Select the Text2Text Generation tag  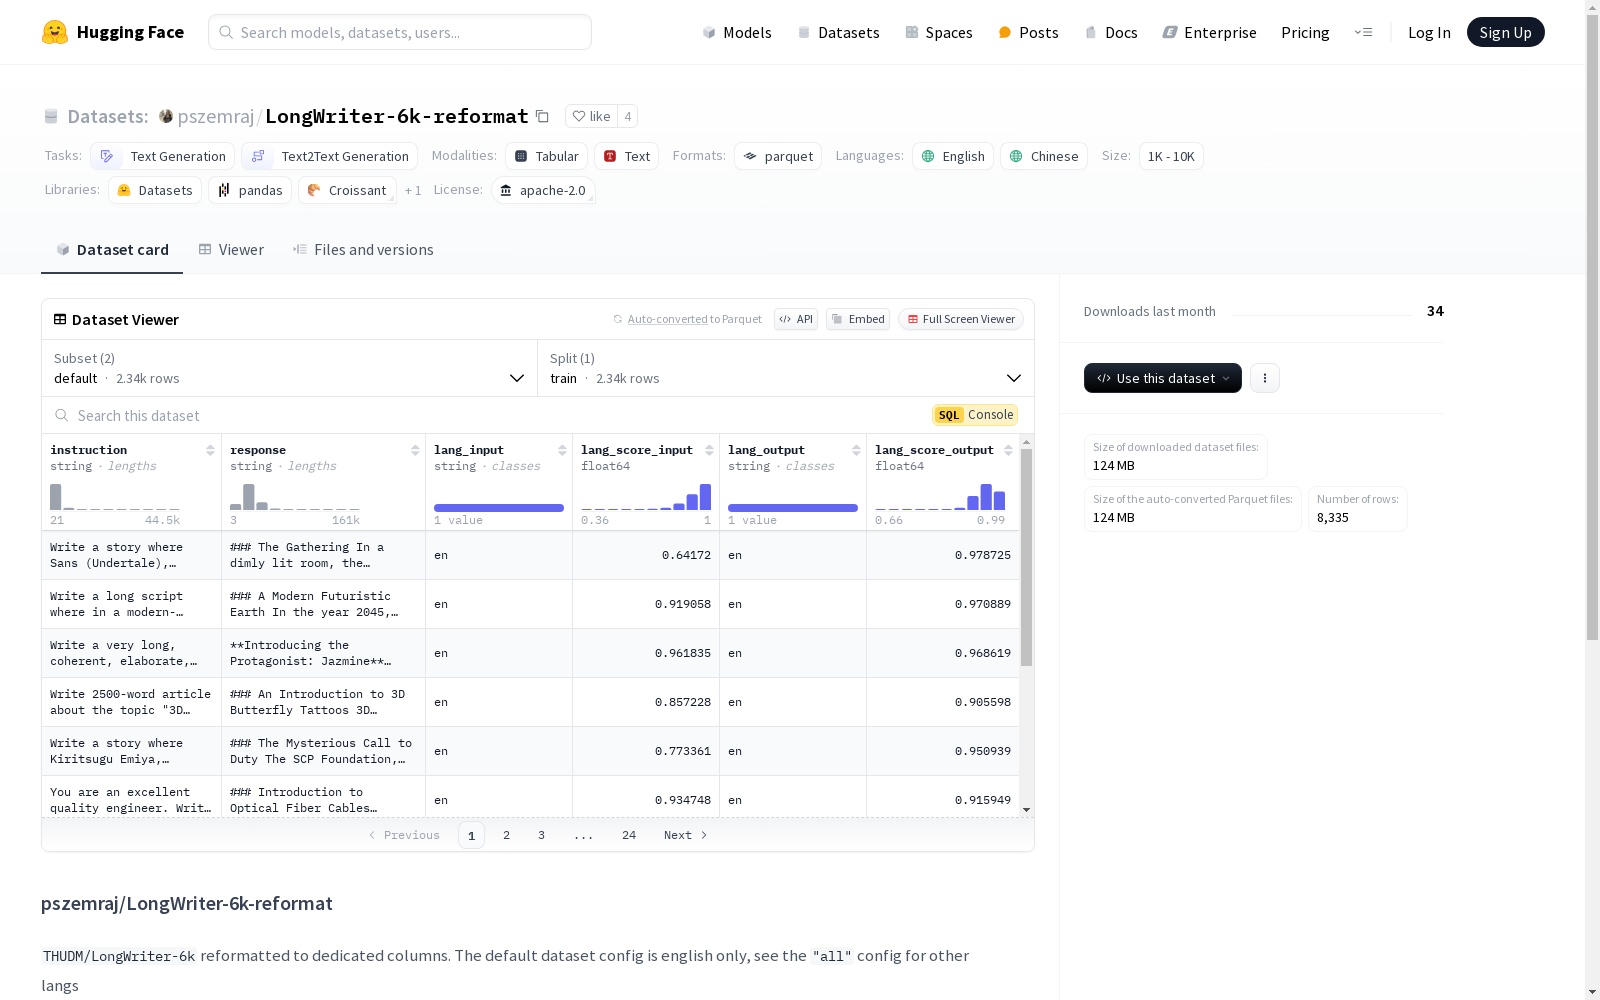(329, 156)
